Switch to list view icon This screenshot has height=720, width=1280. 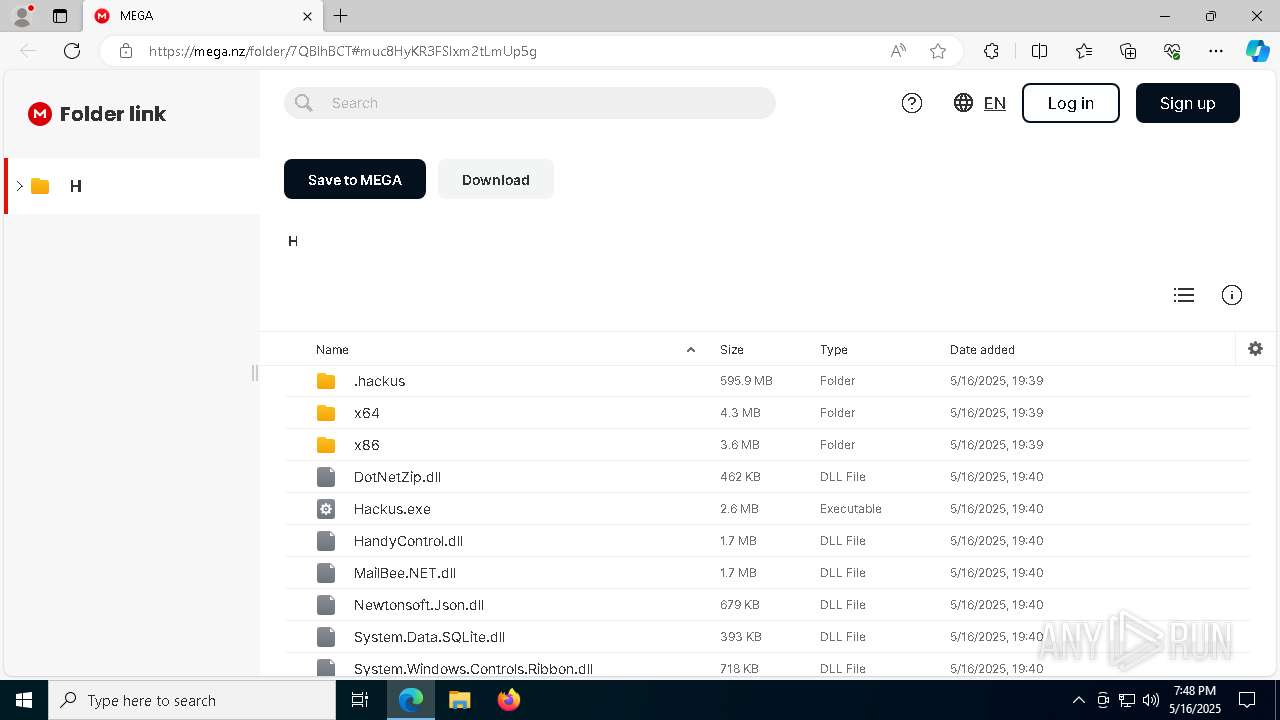click(1184, 295)
